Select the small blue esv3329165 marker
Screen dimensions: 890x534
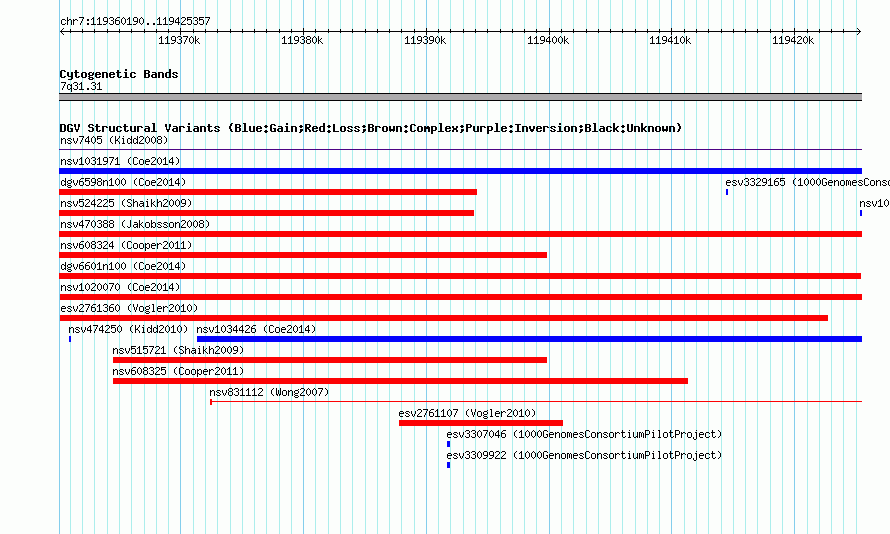[x=727, y=192]
